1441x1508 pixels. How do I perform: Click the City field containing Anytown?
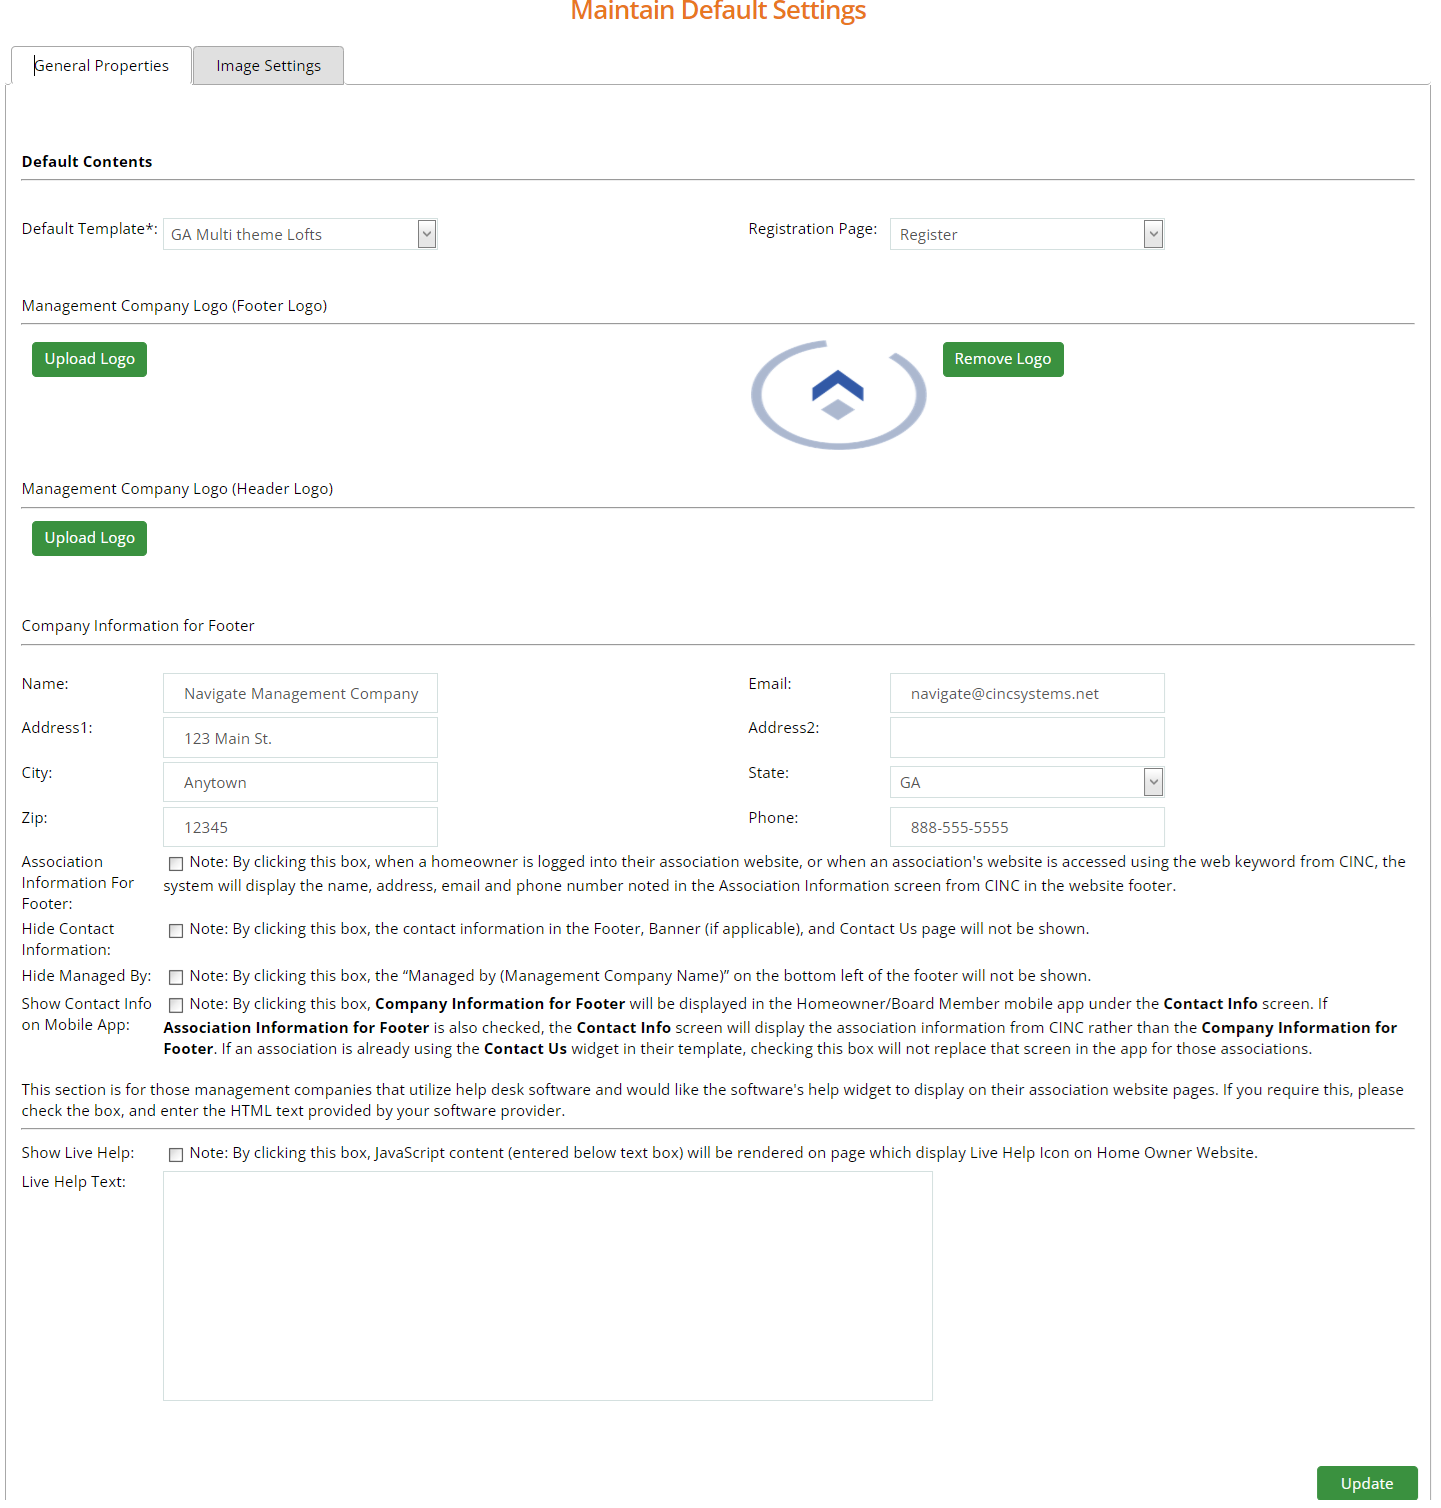pyautogui.click(x=300, y=782)
